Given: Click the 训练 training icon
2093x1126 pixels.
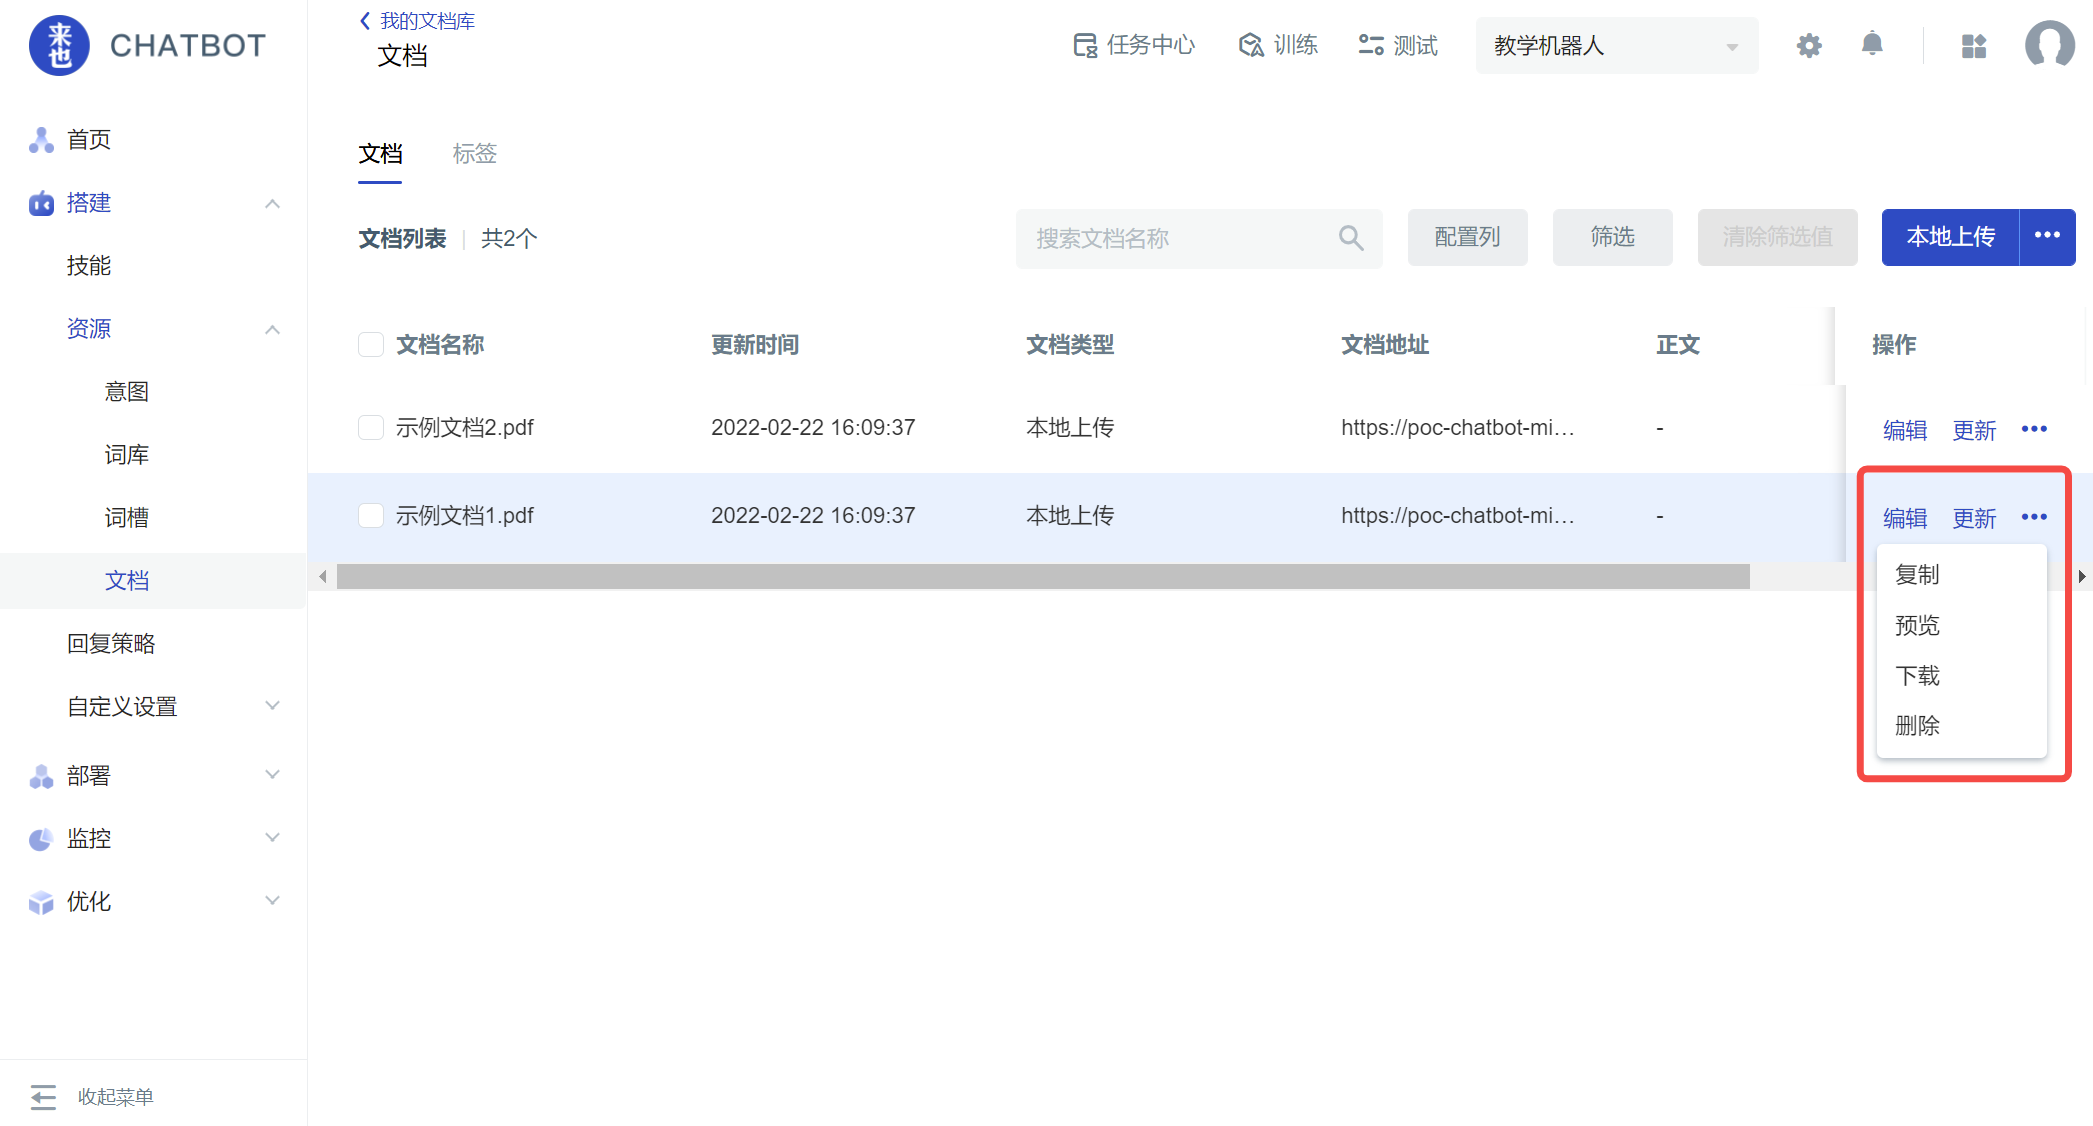Looking at the screenshot, I should [x=1251, y=45].
